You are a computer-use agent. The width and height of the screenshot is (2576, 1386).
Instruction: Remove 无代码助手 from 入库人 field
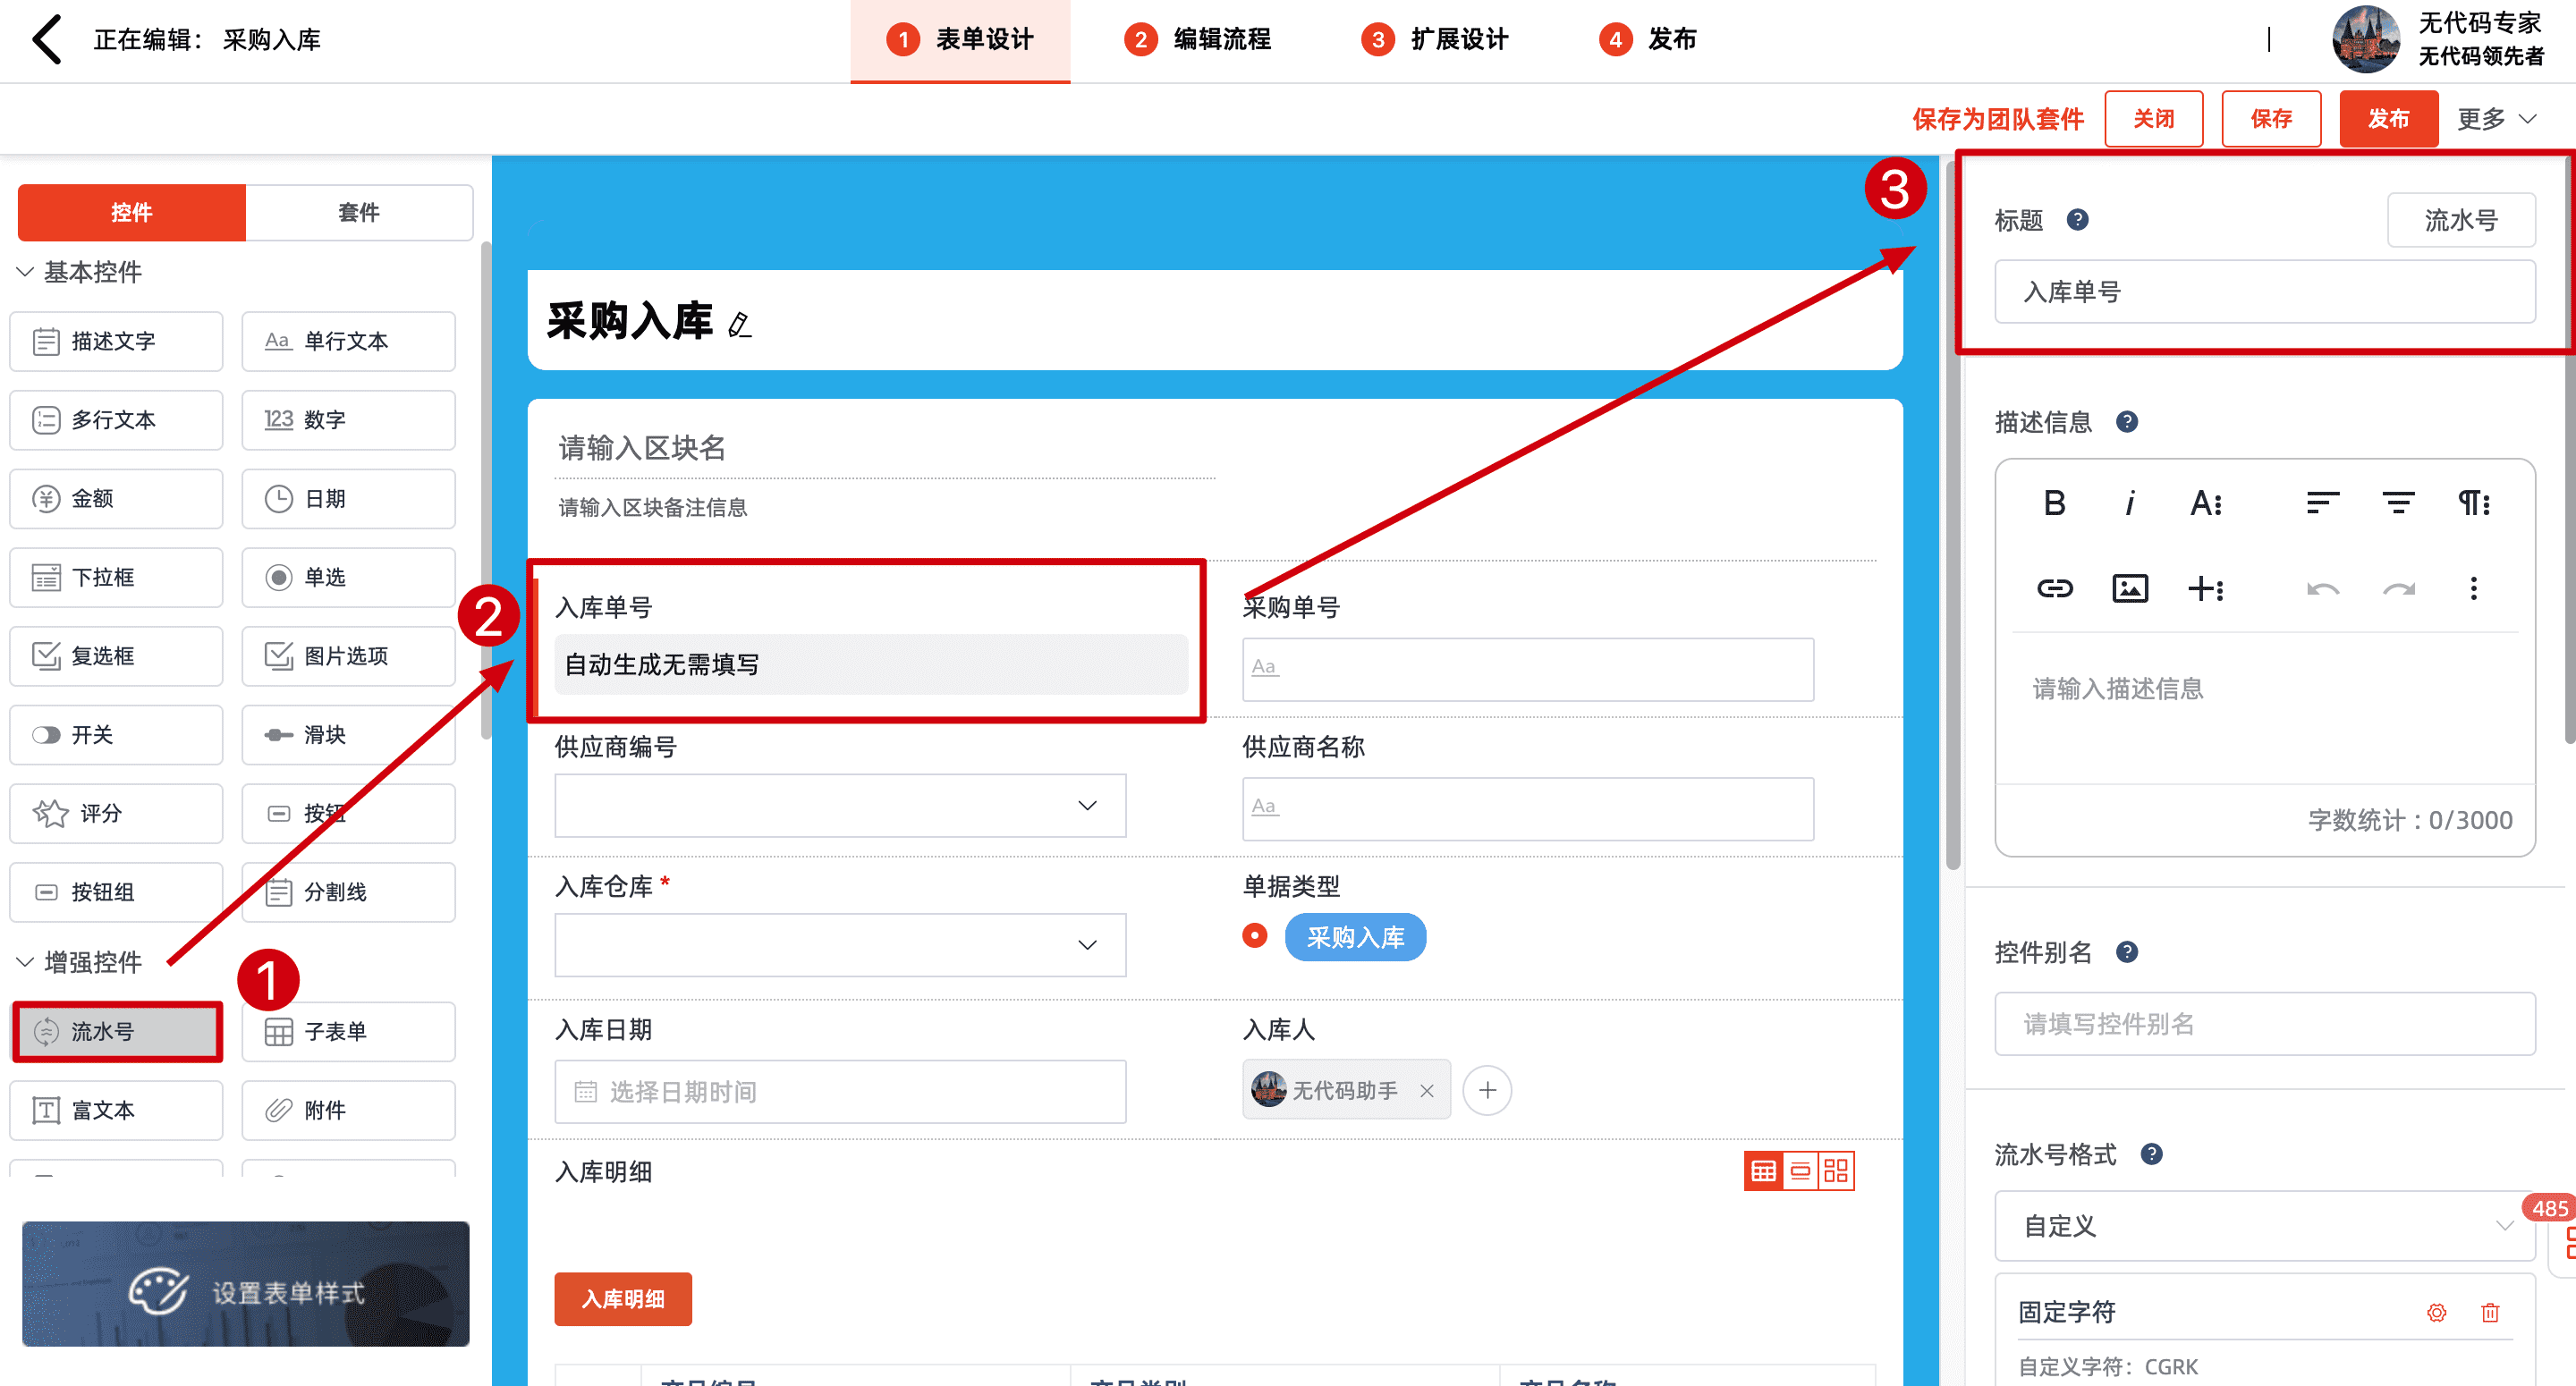[1426, 1091]
